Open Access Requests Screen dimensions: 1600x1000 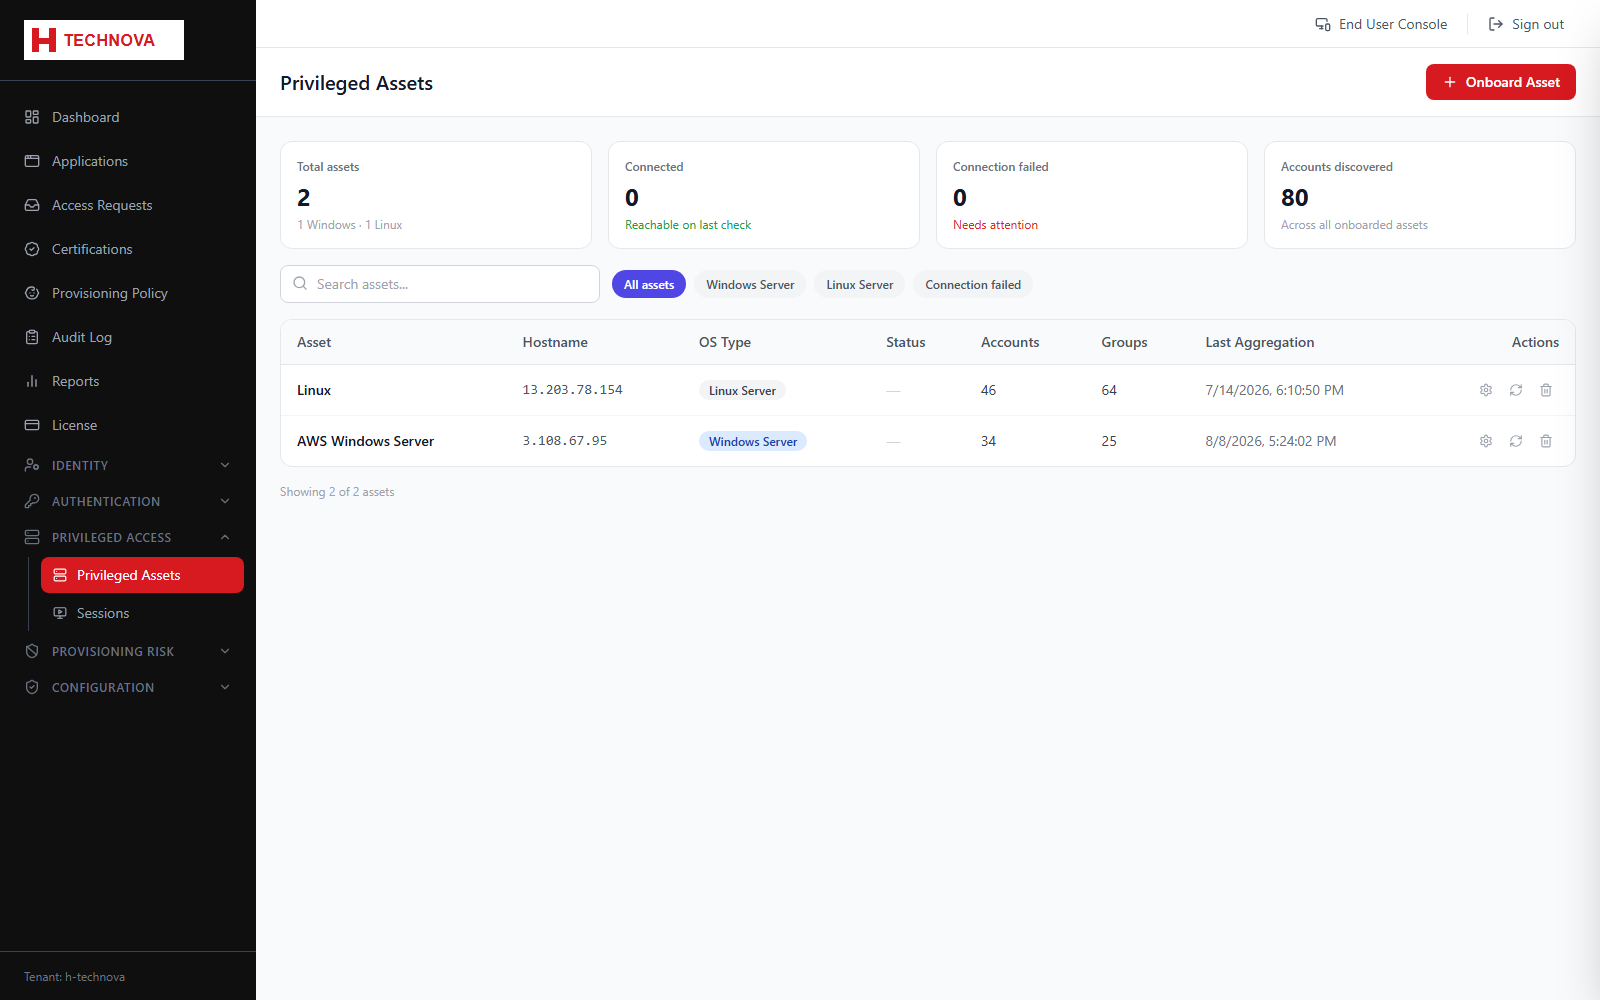tap(128, 205)
